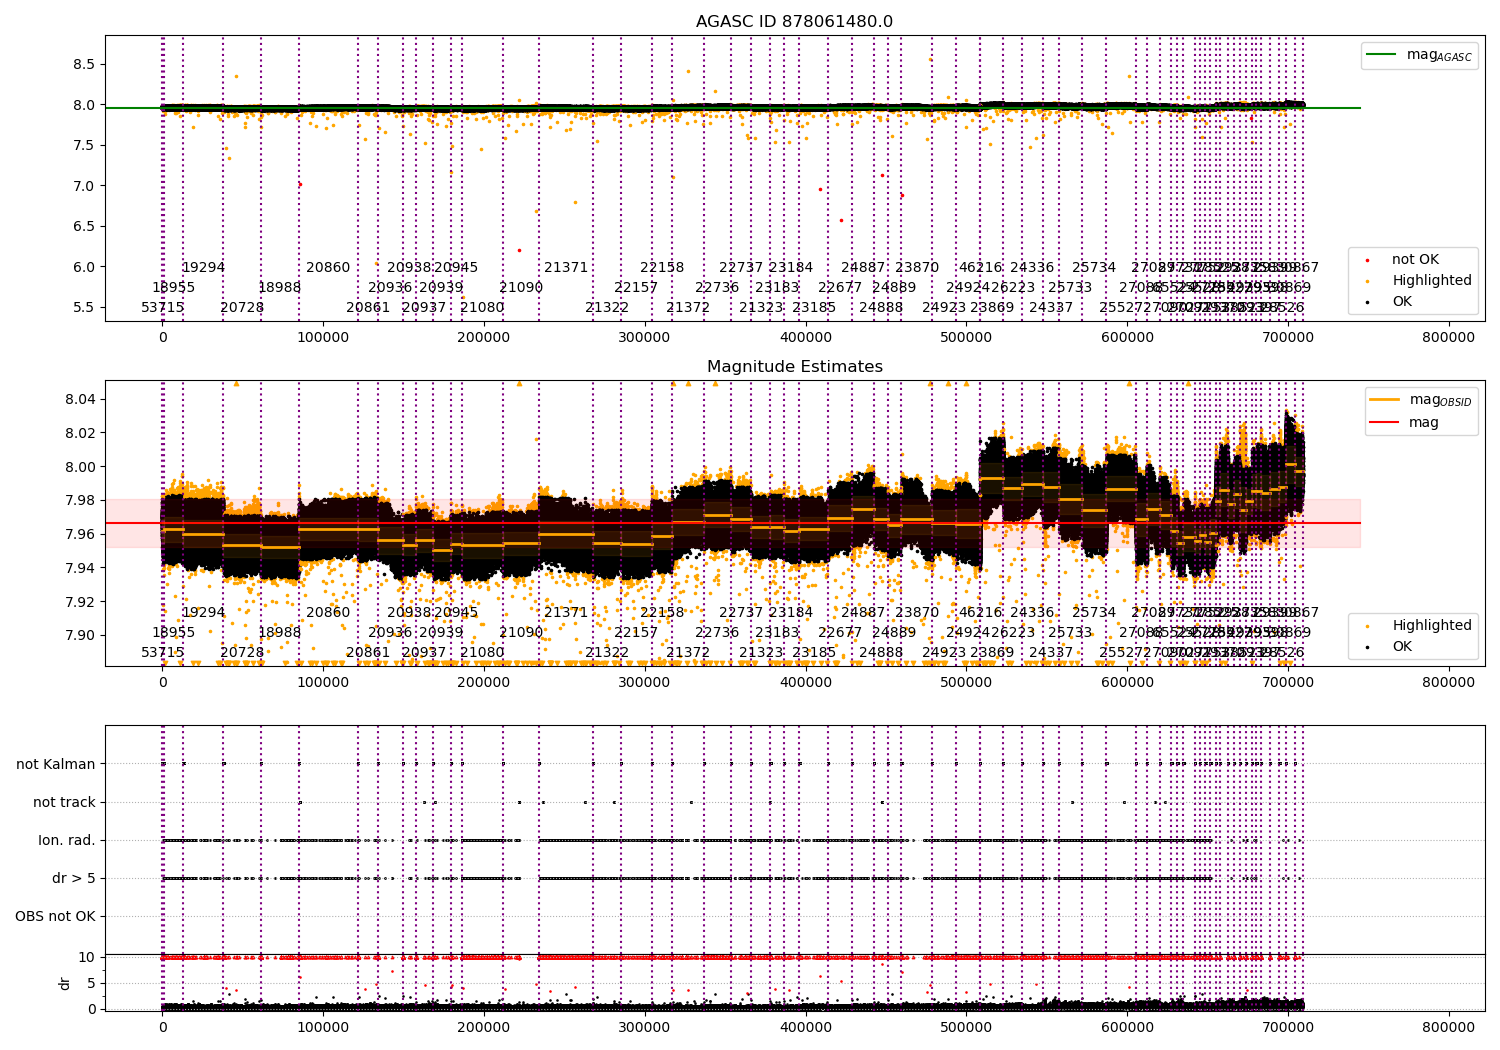Click obsid label 53715 in top plot
The width and height of the screenshot is (1500, 1050).
pos(163,307)
